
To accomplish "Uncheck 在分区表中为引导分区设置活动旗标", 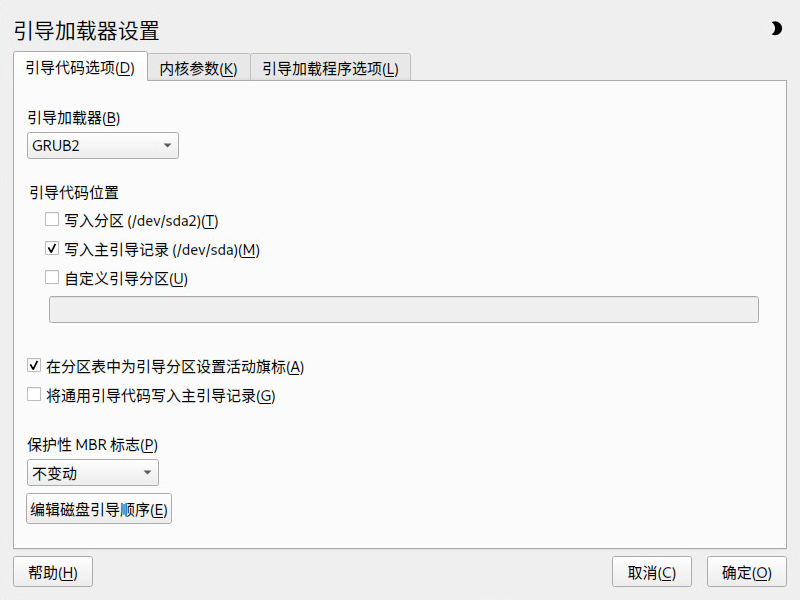I will pos(34,365).
